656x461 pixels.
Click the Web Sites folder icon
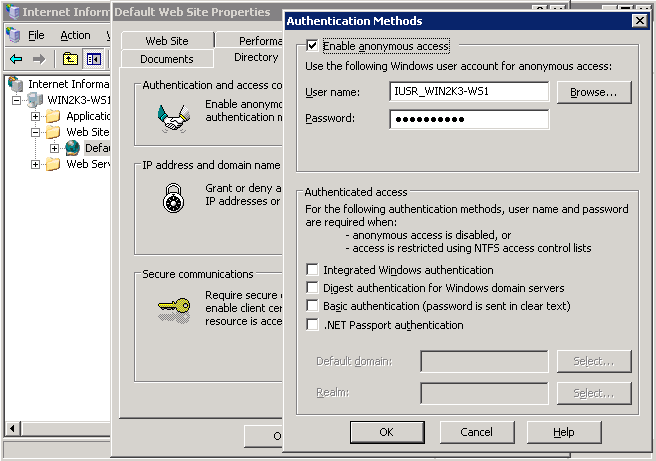53,132
